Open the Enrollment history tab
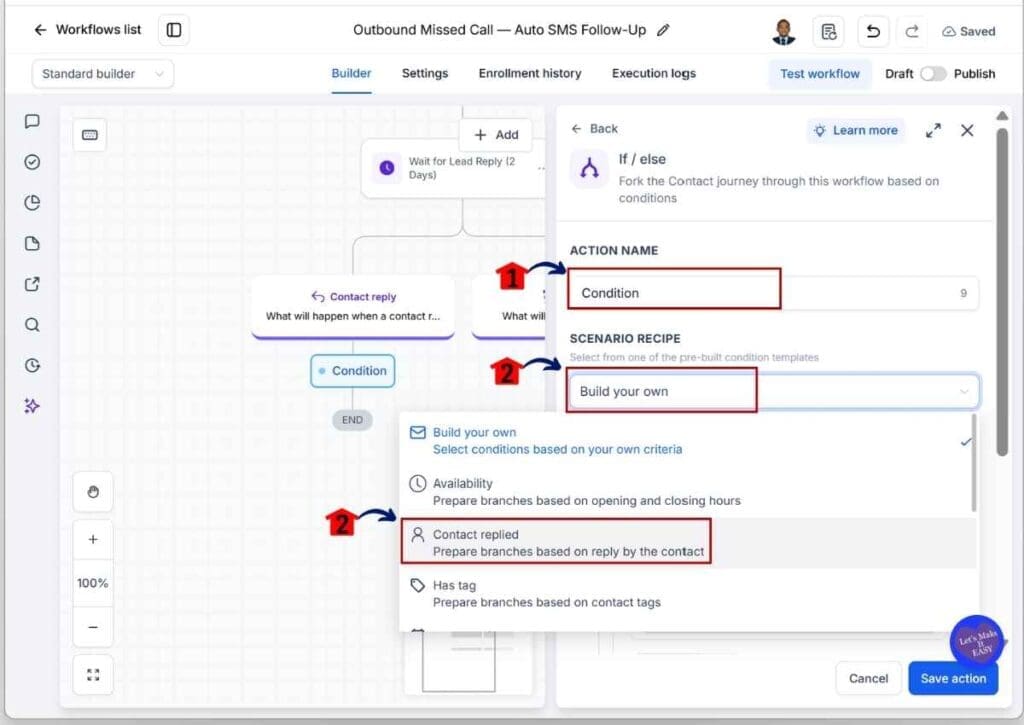The image size is (1024, 725). [x=530, y=74]
